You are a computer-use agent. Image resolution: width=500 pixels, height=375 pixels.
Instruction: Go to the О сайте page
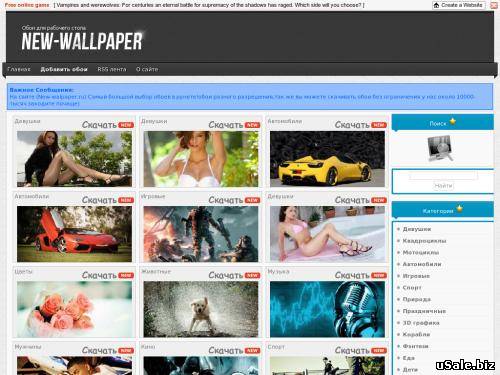(x=147, y=69)
